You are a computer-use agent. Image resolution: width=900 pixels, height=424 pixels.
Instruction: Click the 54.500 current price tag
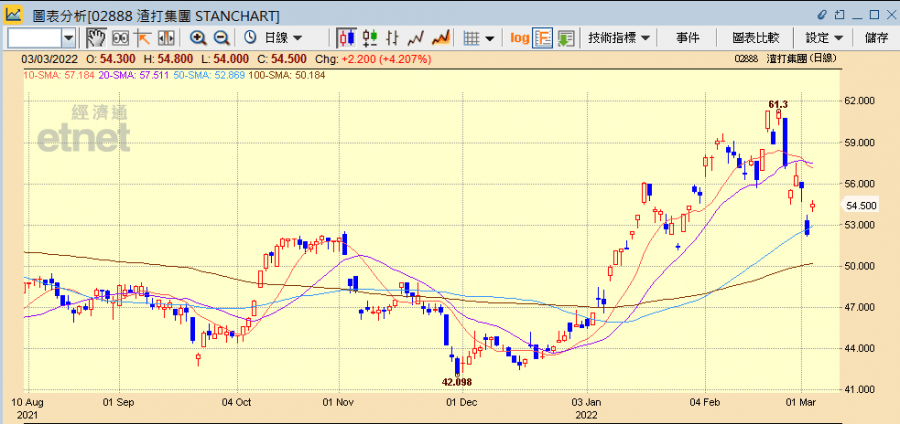point(860,205)
